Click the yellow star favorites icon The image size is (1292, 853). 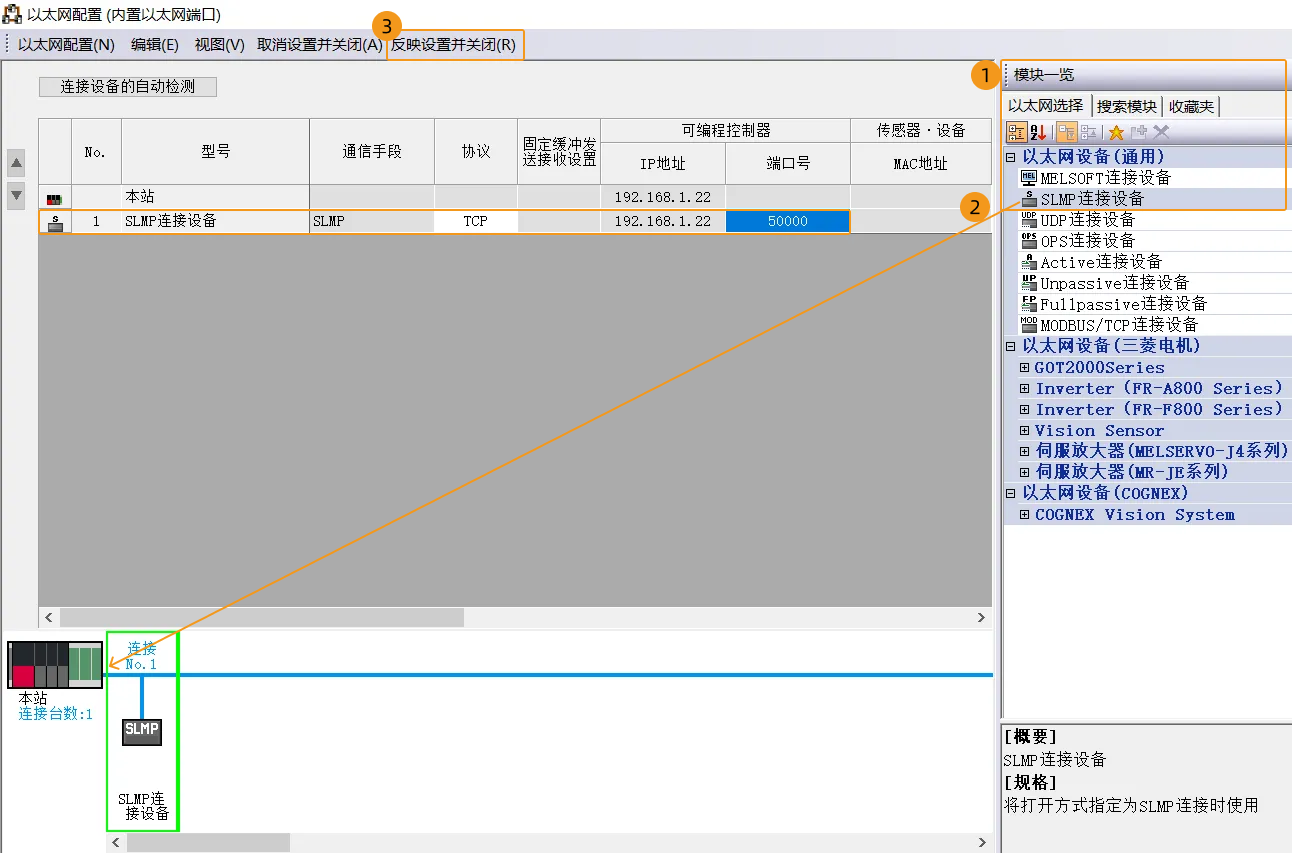[x=1116, y=132]
